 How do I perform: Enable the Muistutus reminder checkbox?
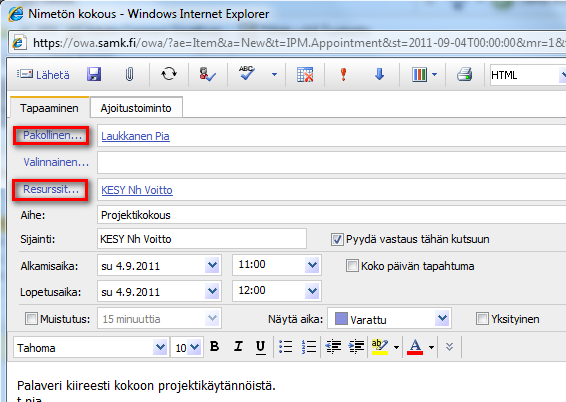click(x=31, y=319)
